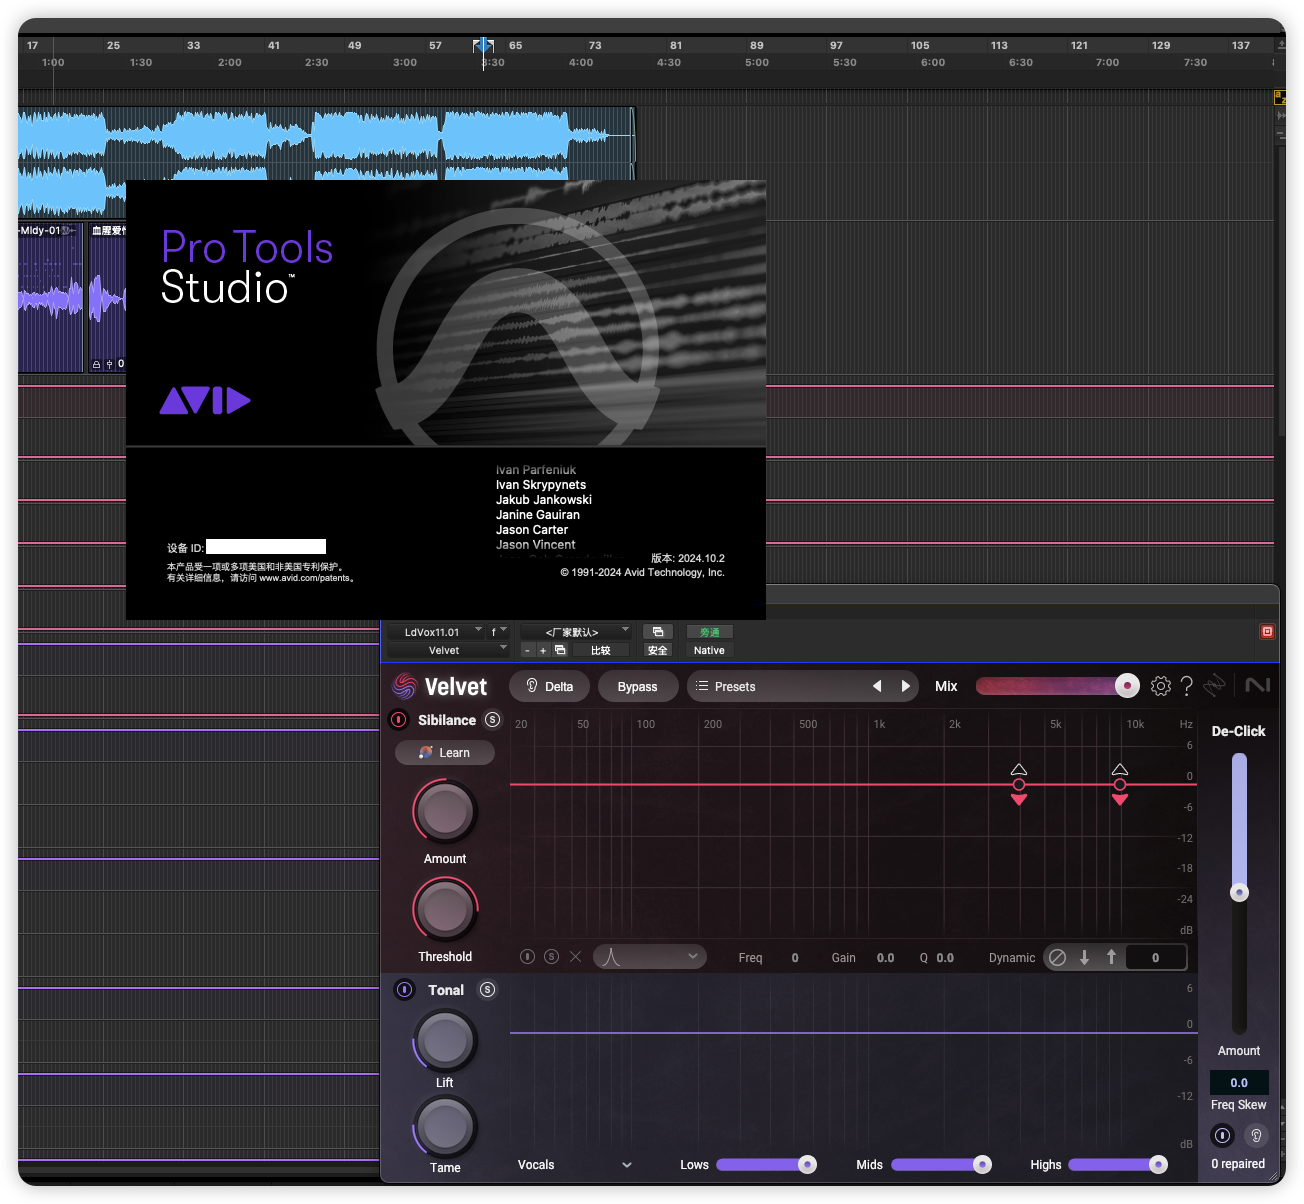1304x1204 pixels.
Task: Open the Vocals tonal profile dropdown
Action: coord(575,1164)
